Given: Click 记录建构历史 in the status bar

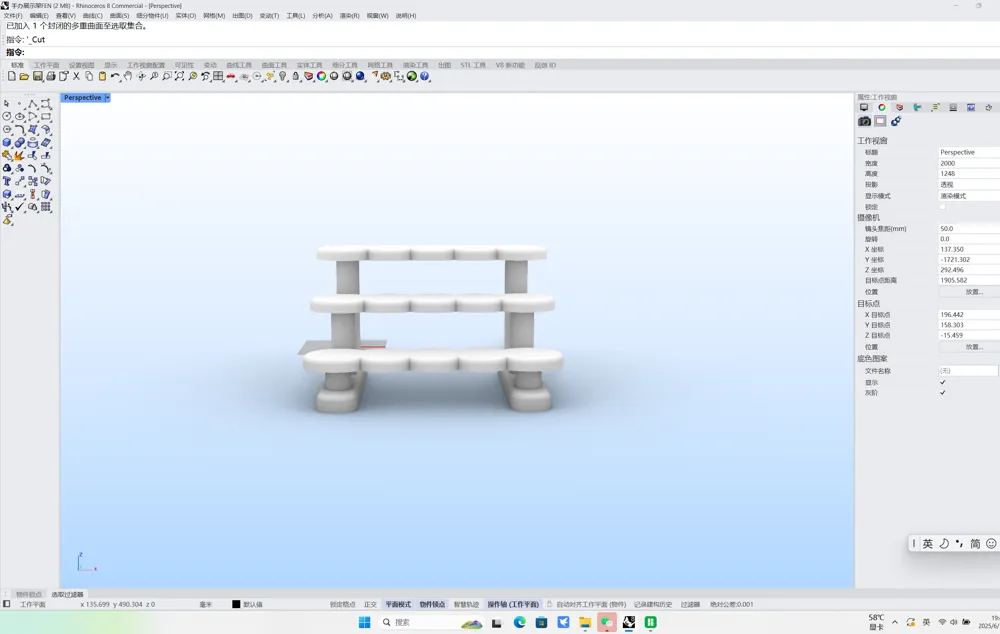Looking at the screenshot, I should click(652, 604).
